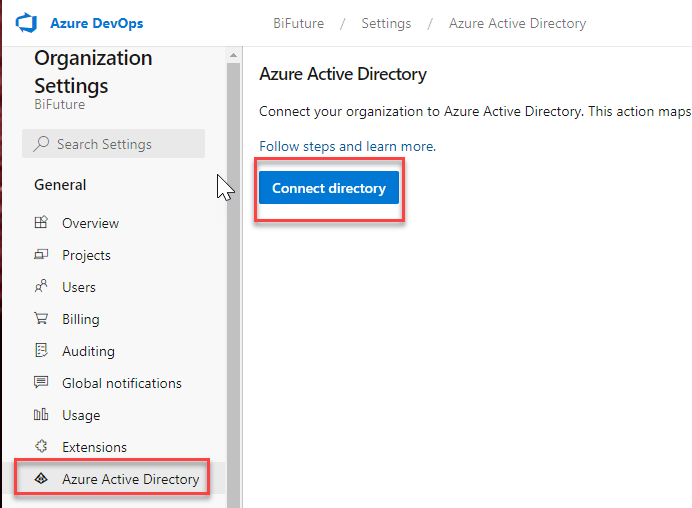
Task: Click the Billing shopping cart icon
Action: [x=41, y=318]
